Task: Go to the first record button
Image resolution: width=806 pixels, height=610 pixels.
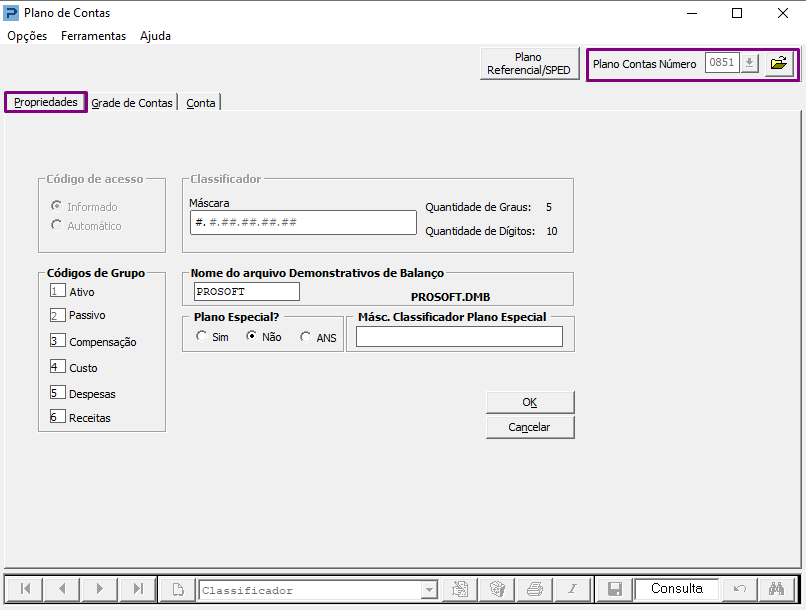Action: pyautogui.click(x=25, y=588)
